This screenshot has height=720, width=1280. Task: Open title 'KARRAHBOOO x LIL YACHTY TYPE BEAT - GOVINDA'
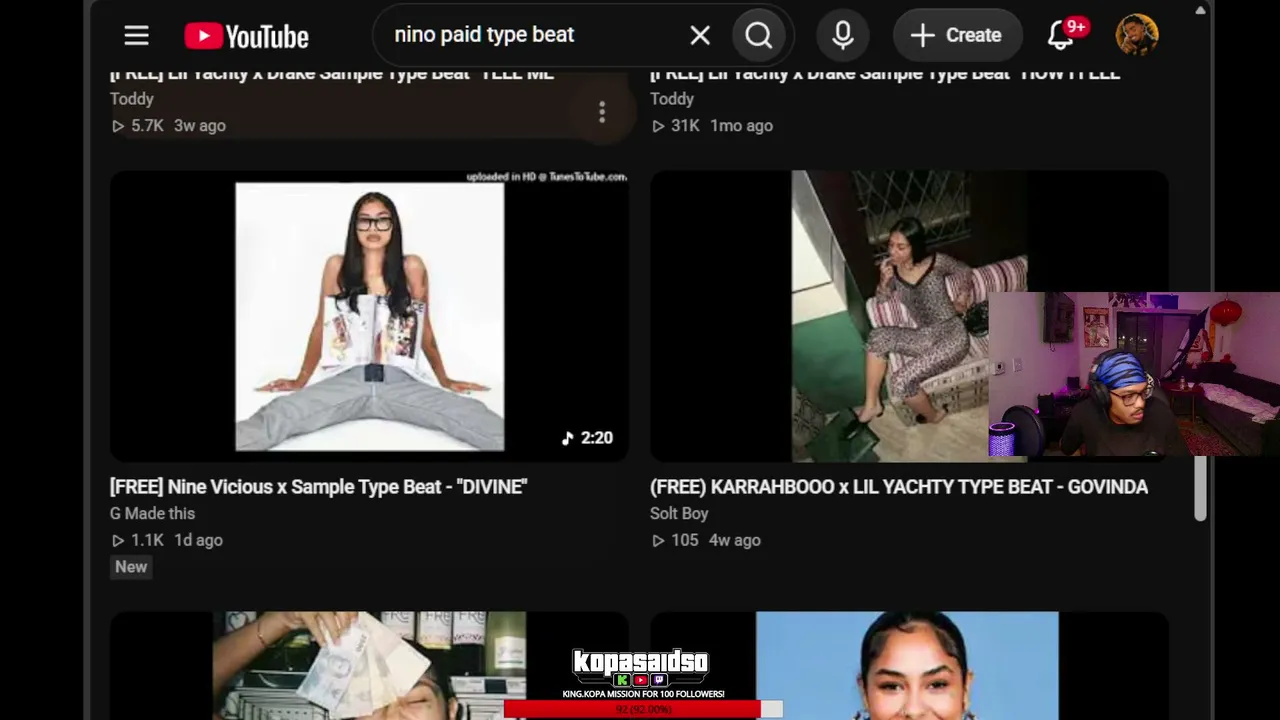click(899, 487)
